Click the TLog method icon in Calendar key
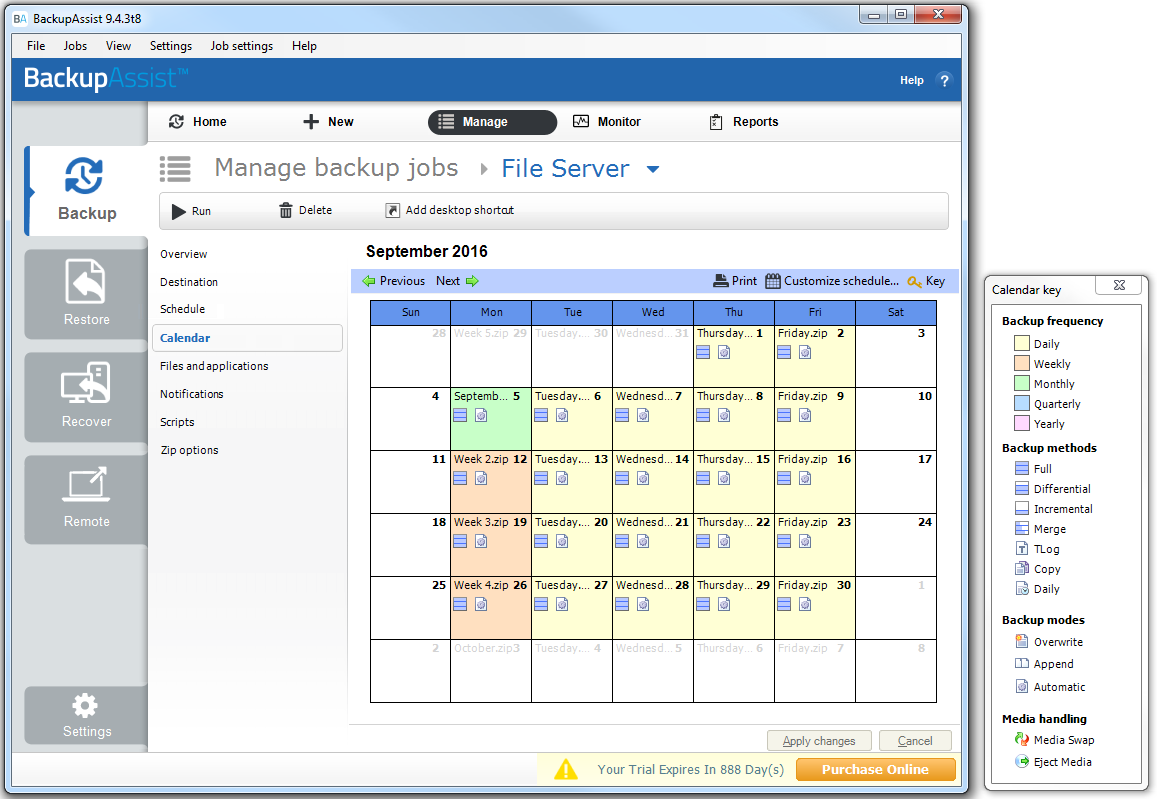The height and width of the screenshot is (799, 1157). tap(1022, 548)
